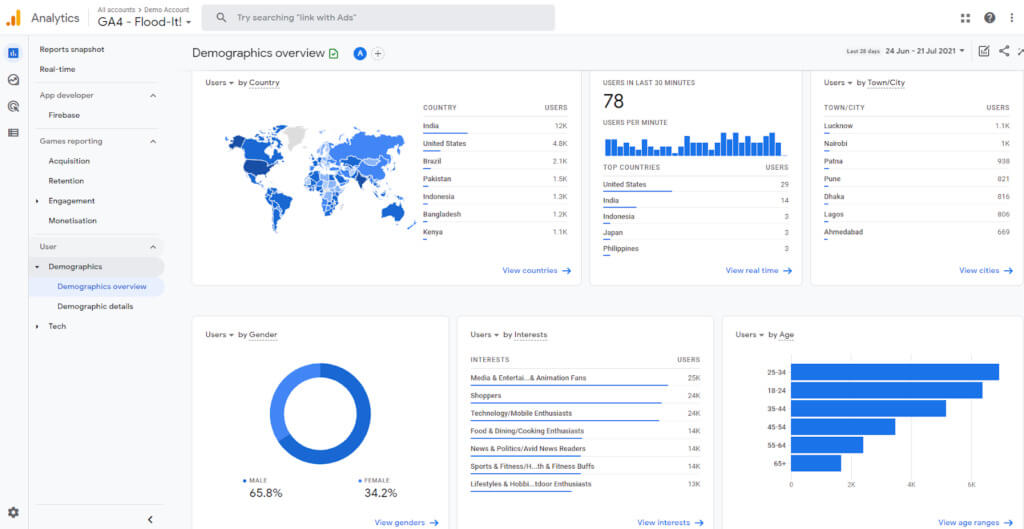Viewport: 1024px width, 529px height.
Task: Click the View countries link
Action: (x=536, y=270)
